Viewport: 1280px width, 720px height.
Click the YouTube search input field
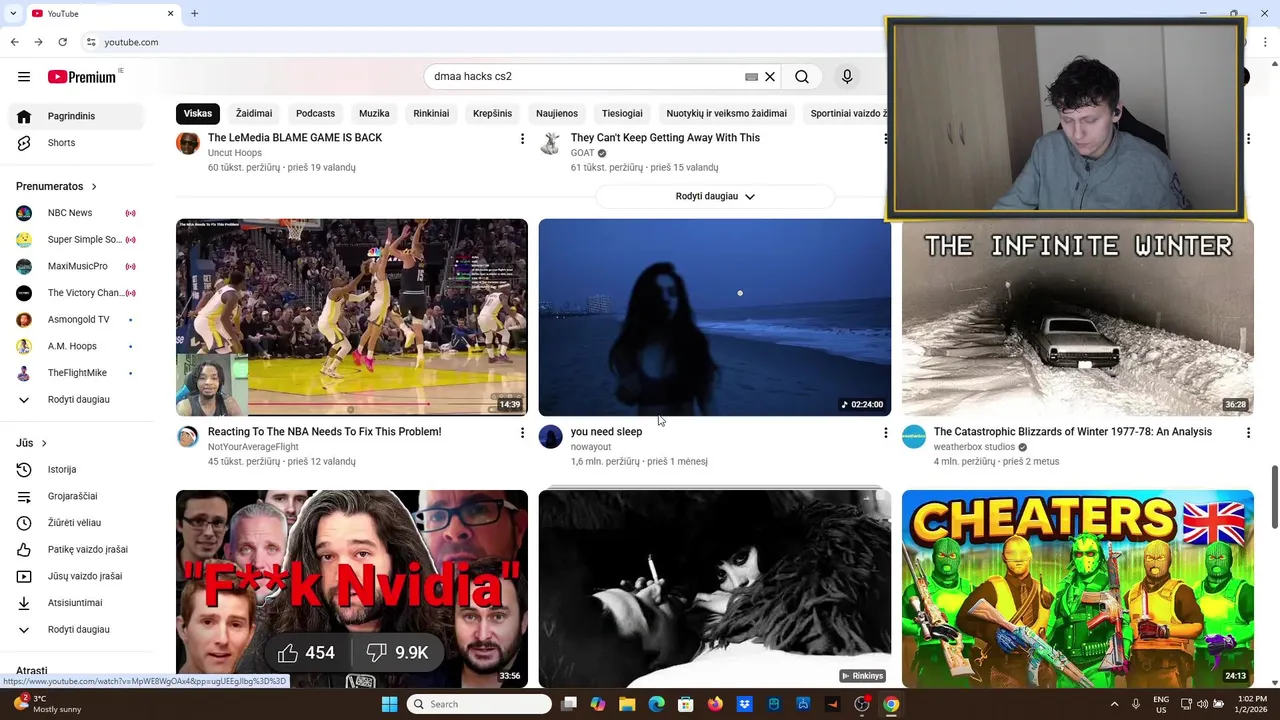[x=585, y=77]
